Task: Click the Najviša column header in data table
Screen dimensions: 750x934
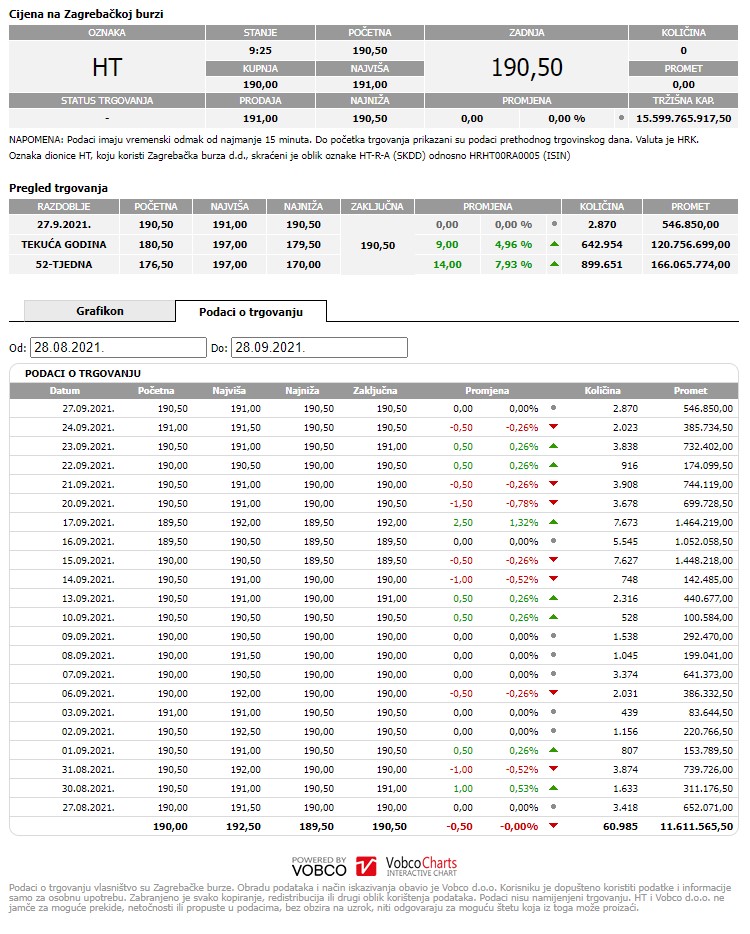Action: 229,391
